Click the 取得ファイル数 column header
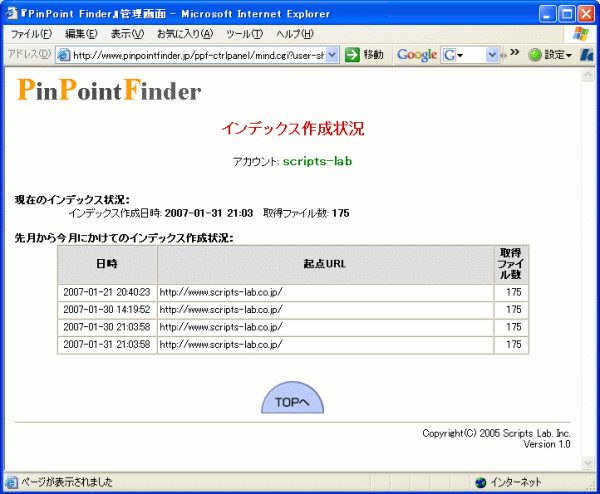Screen dimensions: 600x494 511,264
